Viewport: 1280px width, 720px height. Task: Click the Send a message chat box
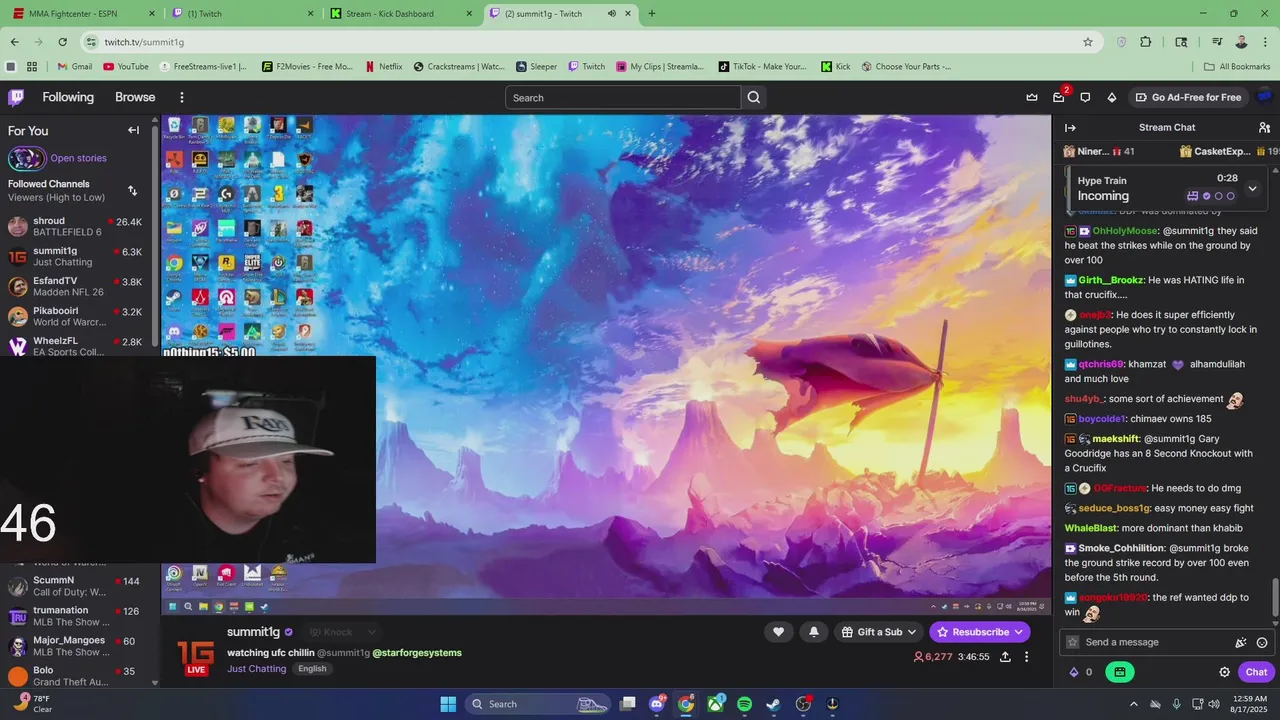(x=1150, y=642)
